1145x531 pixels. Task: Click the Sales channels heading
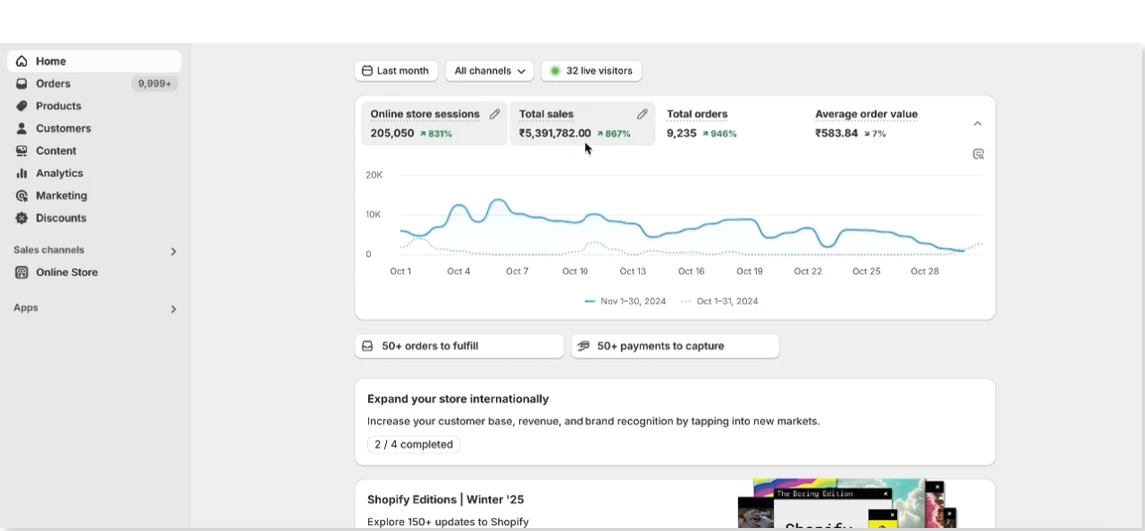click(49, 250)
